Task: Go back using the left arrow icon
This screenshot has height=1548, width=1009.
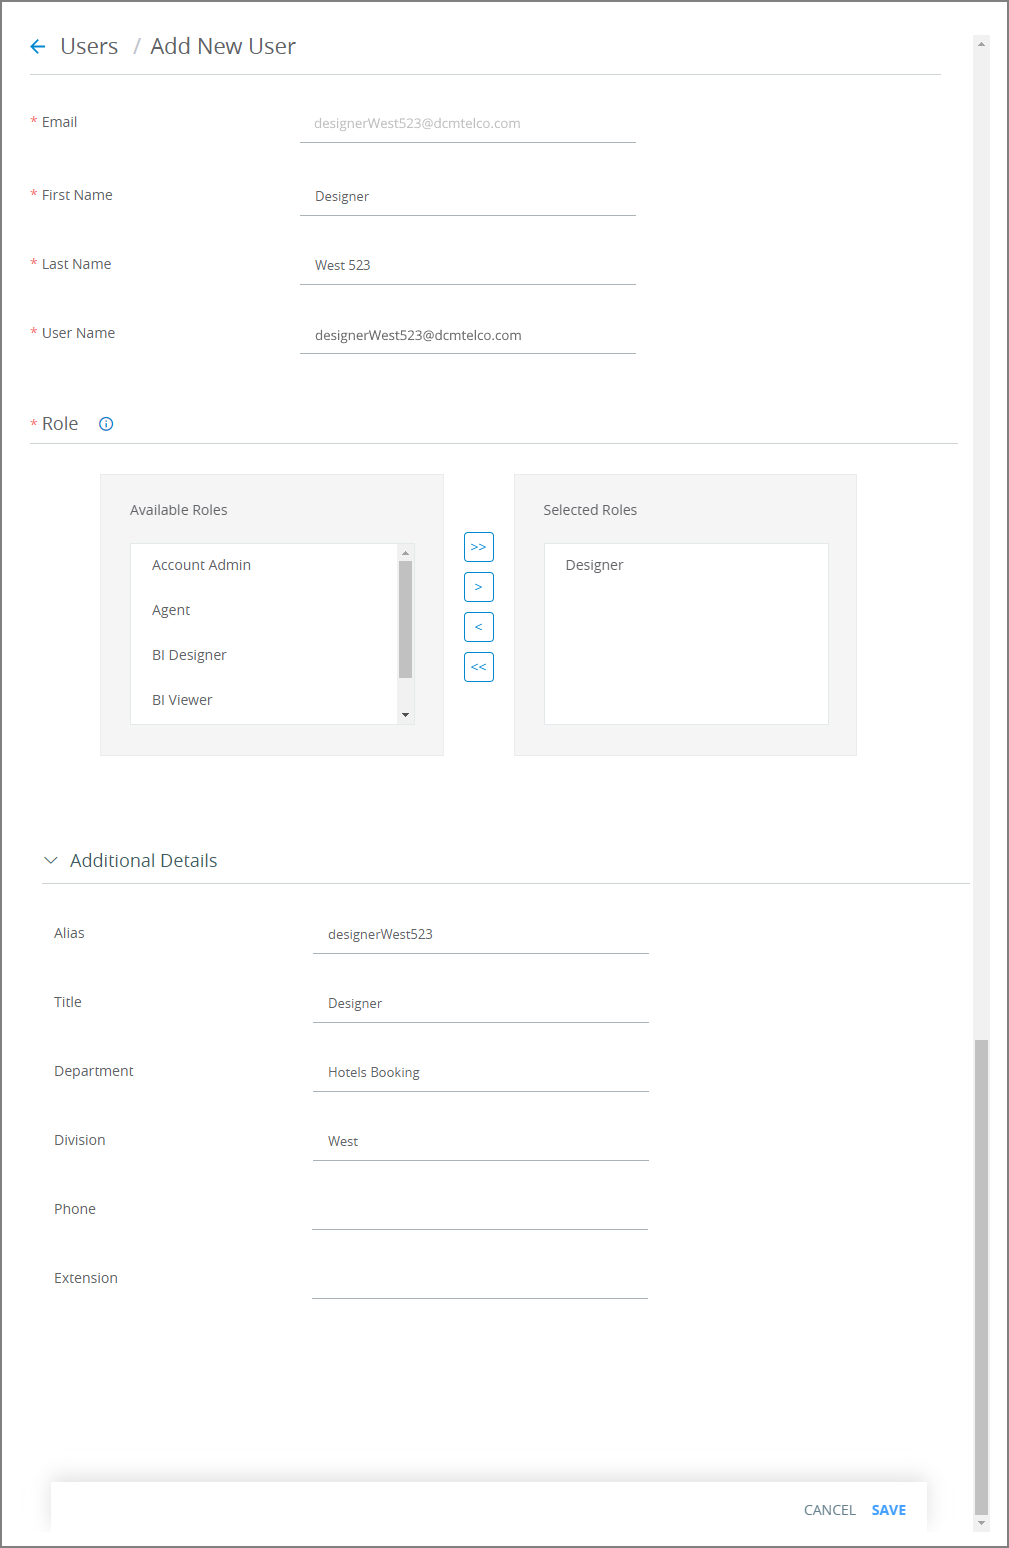Action: [x=38, y=46]
